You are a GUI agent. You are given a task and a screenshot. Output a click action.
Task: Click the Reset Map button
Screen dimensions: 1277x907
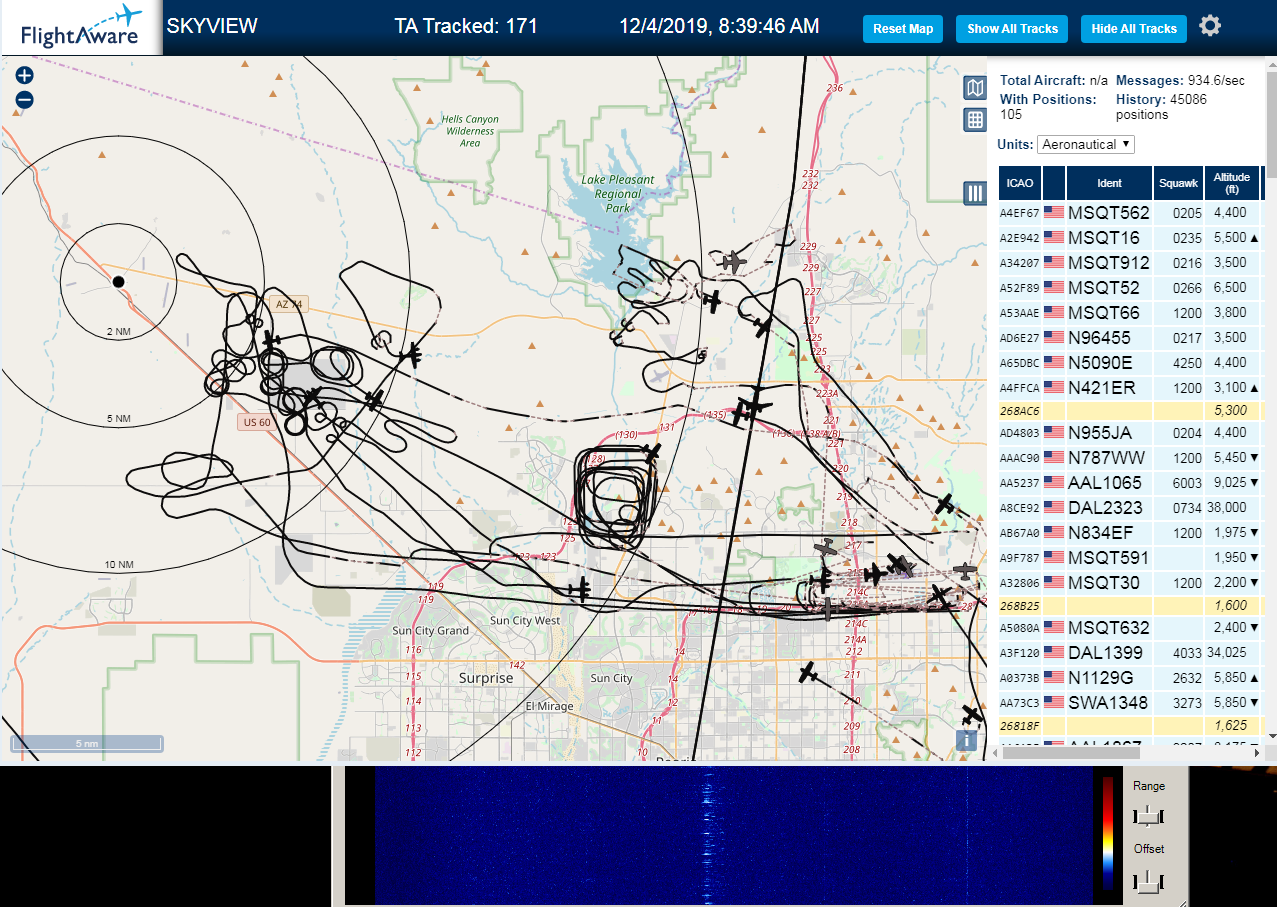pos(903,29)
